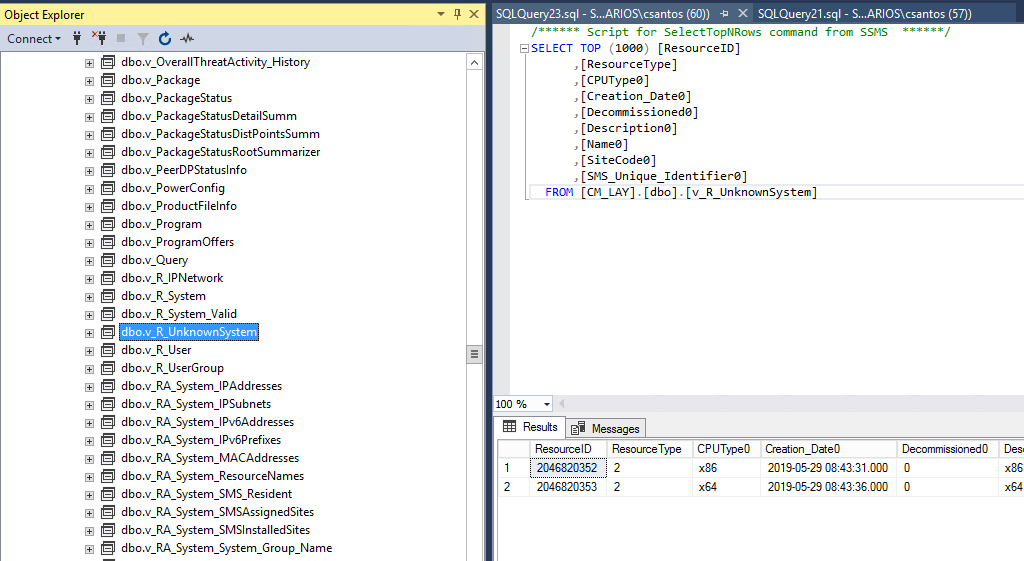Open the Connect dropdown in Object Explorer
The image size is (1024, 561).
(x=34, y=39)
